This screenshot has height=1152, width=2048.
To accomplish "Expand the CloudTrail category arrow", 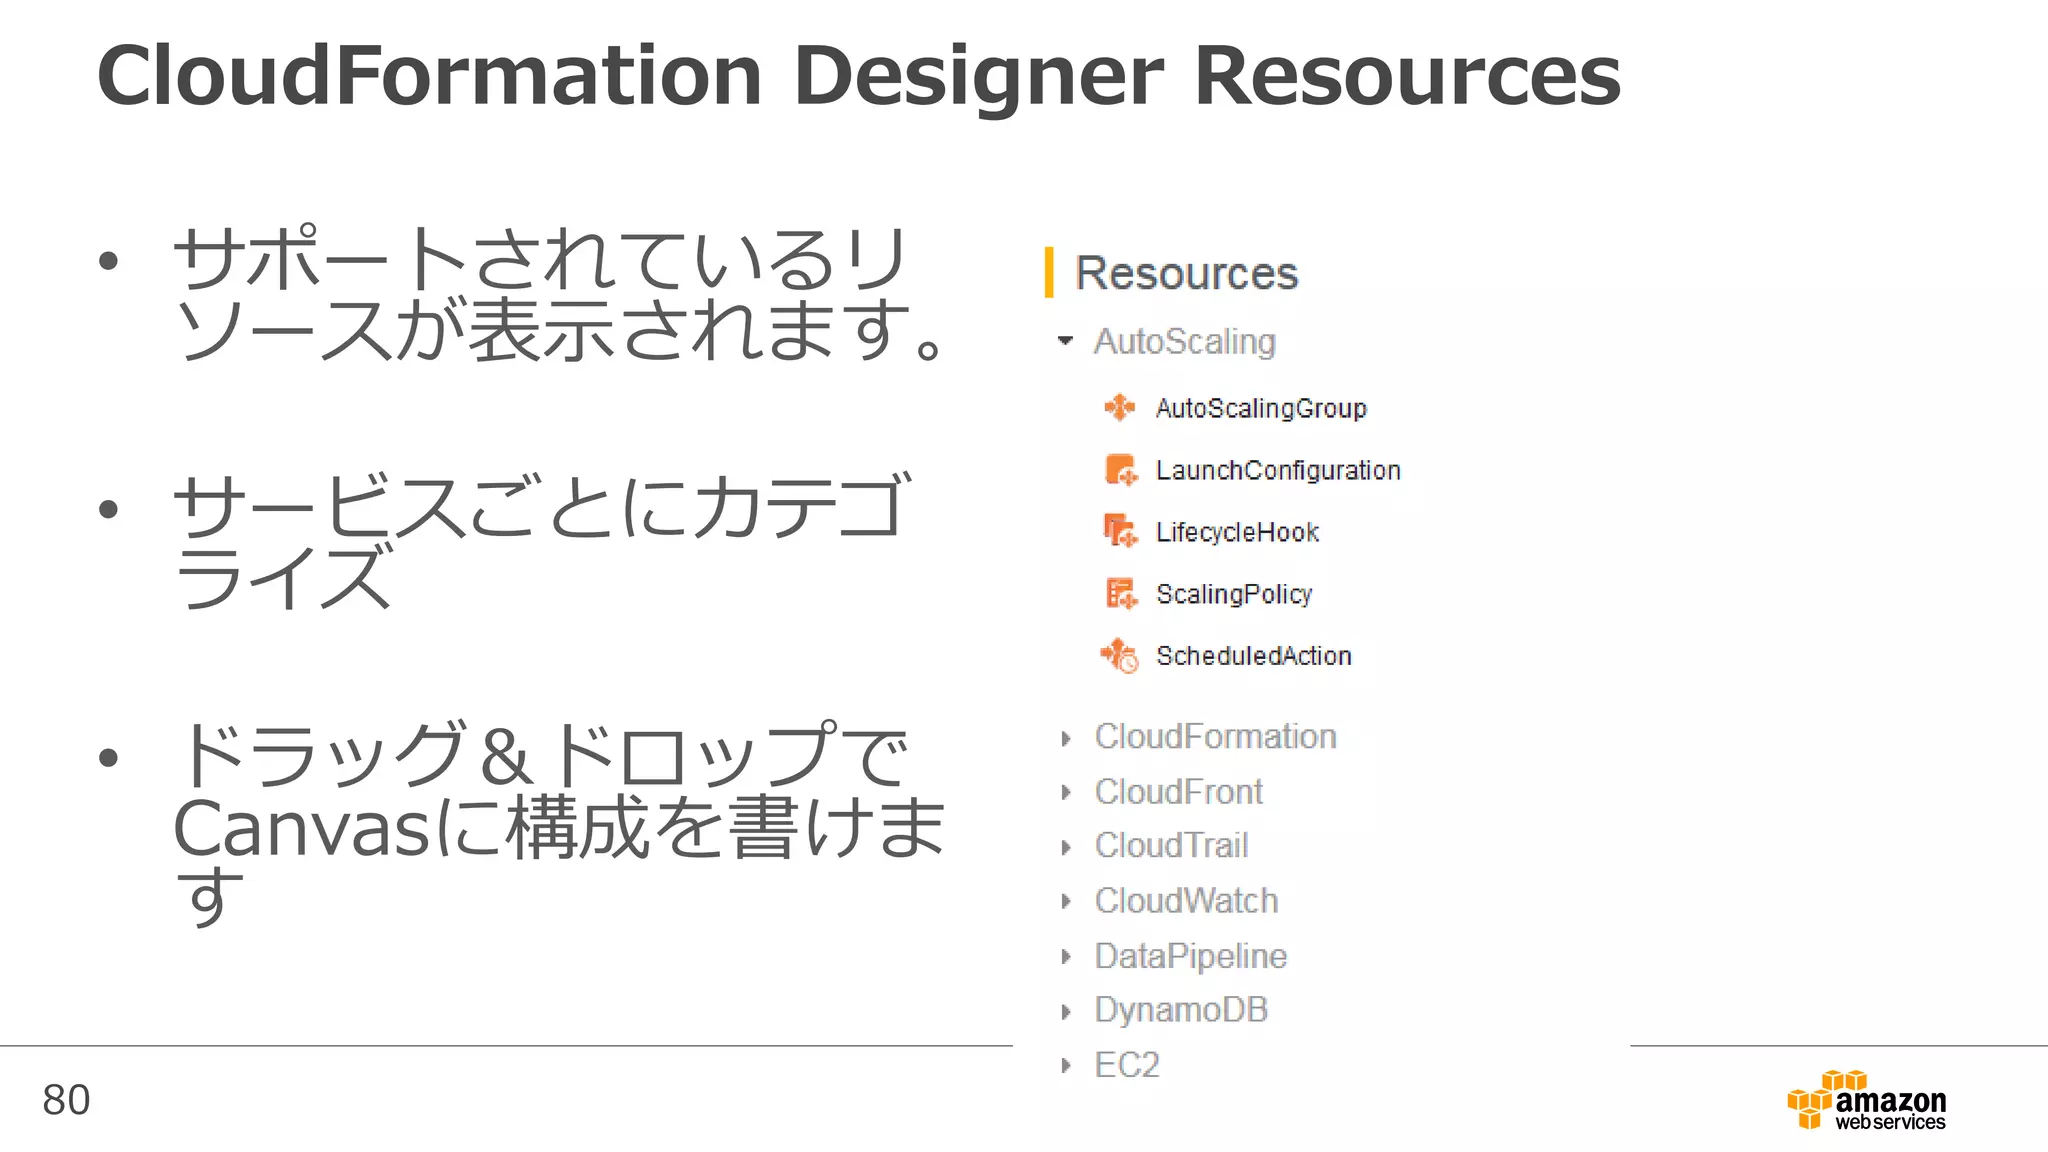I will pyautogui.click(x=1066, y=847).
